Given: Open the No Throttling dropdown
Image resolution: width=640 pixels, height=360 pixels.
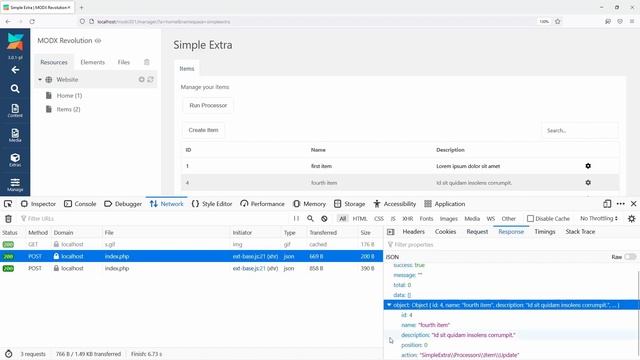Looking at the screenshot, I should [599, 219].
